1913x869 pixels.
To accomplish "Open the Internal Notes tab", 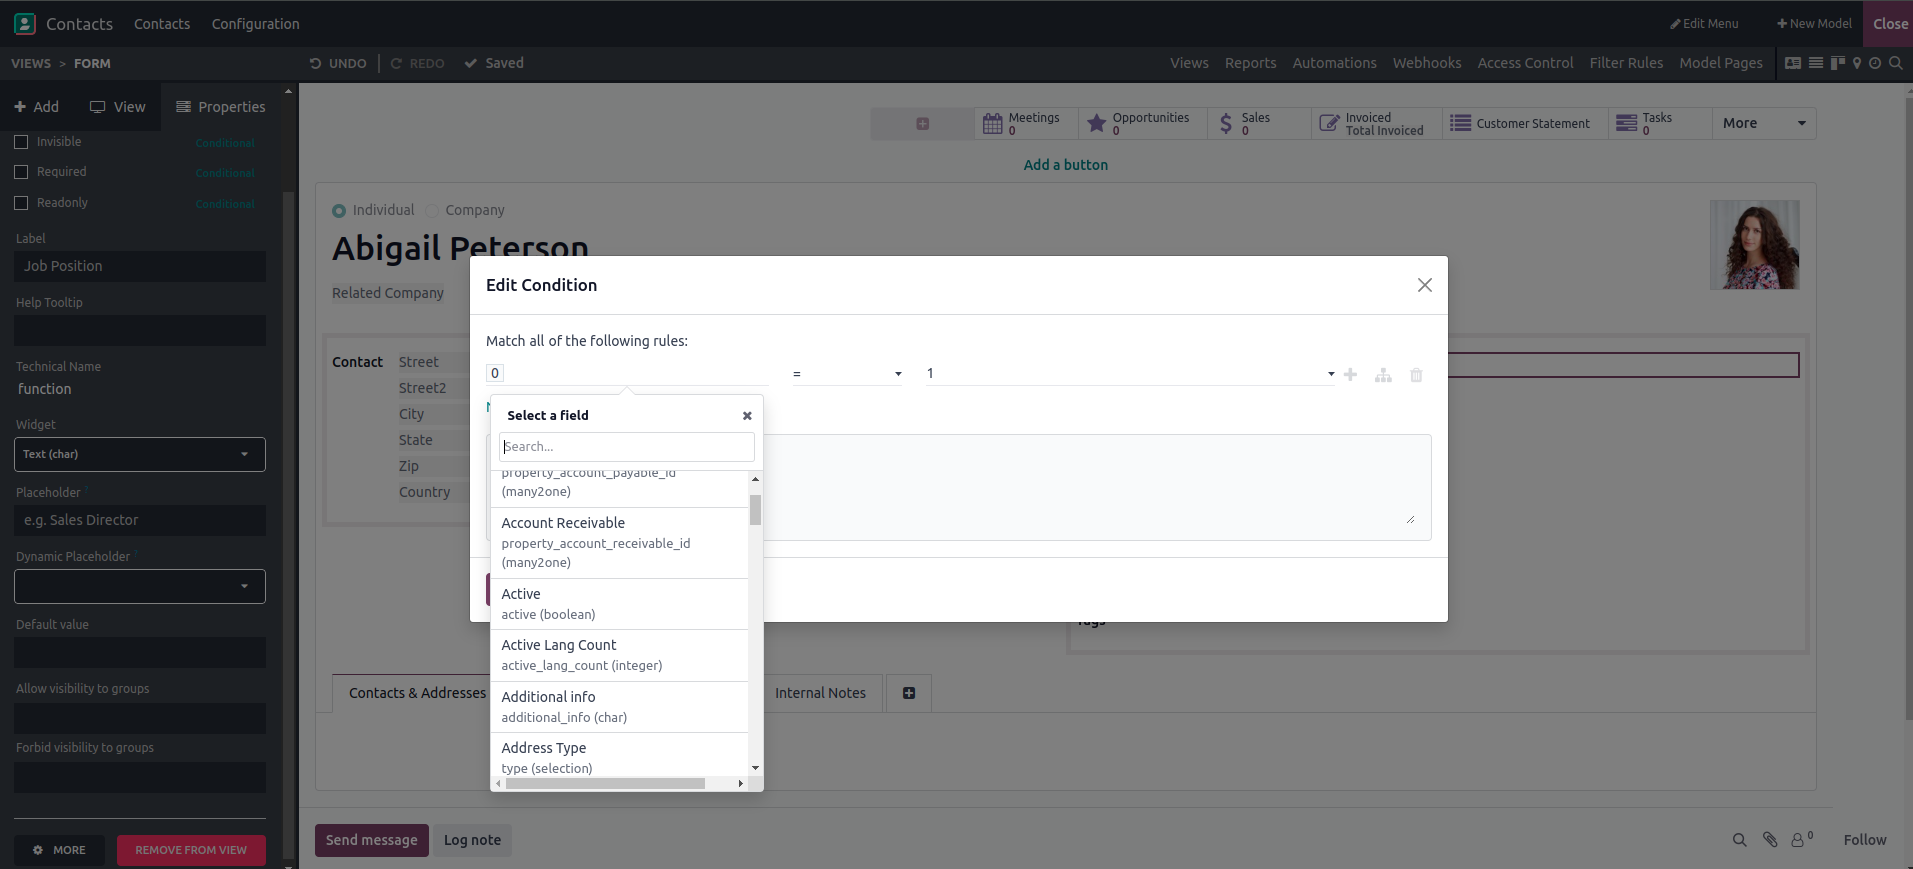I will [820, 693].
